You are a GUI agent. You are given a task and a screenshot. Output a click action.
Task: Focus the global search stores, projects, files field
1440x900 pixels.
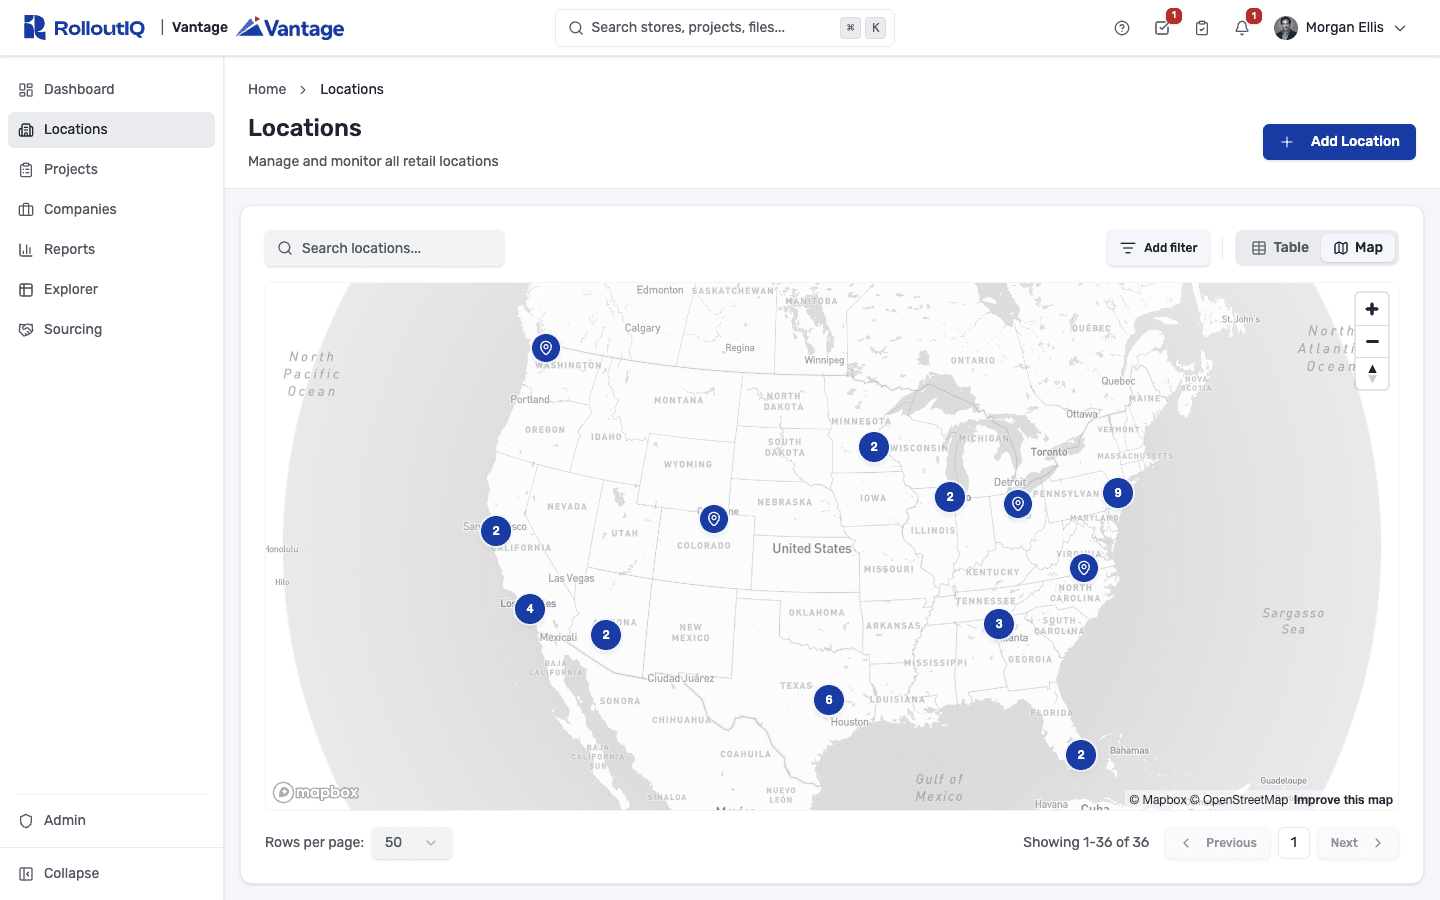click(x=725, y=28)
